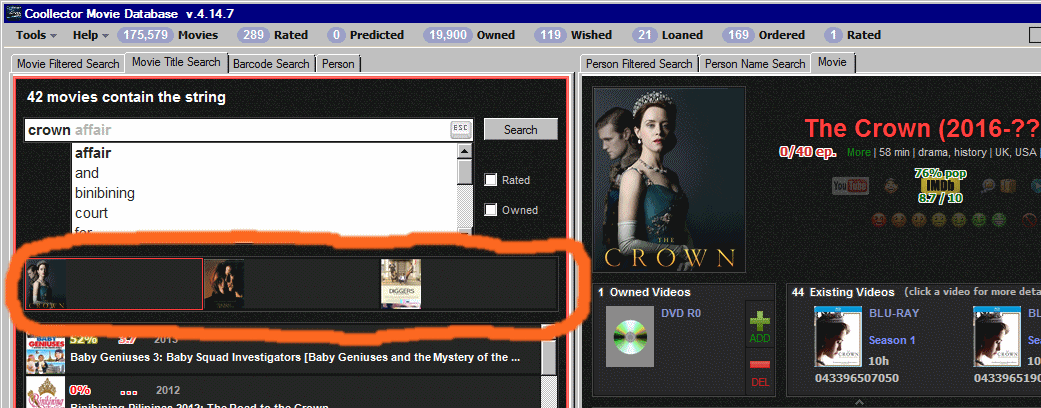
Task: Open the YouTube trailer icon
Action: (x=850, y=186)
